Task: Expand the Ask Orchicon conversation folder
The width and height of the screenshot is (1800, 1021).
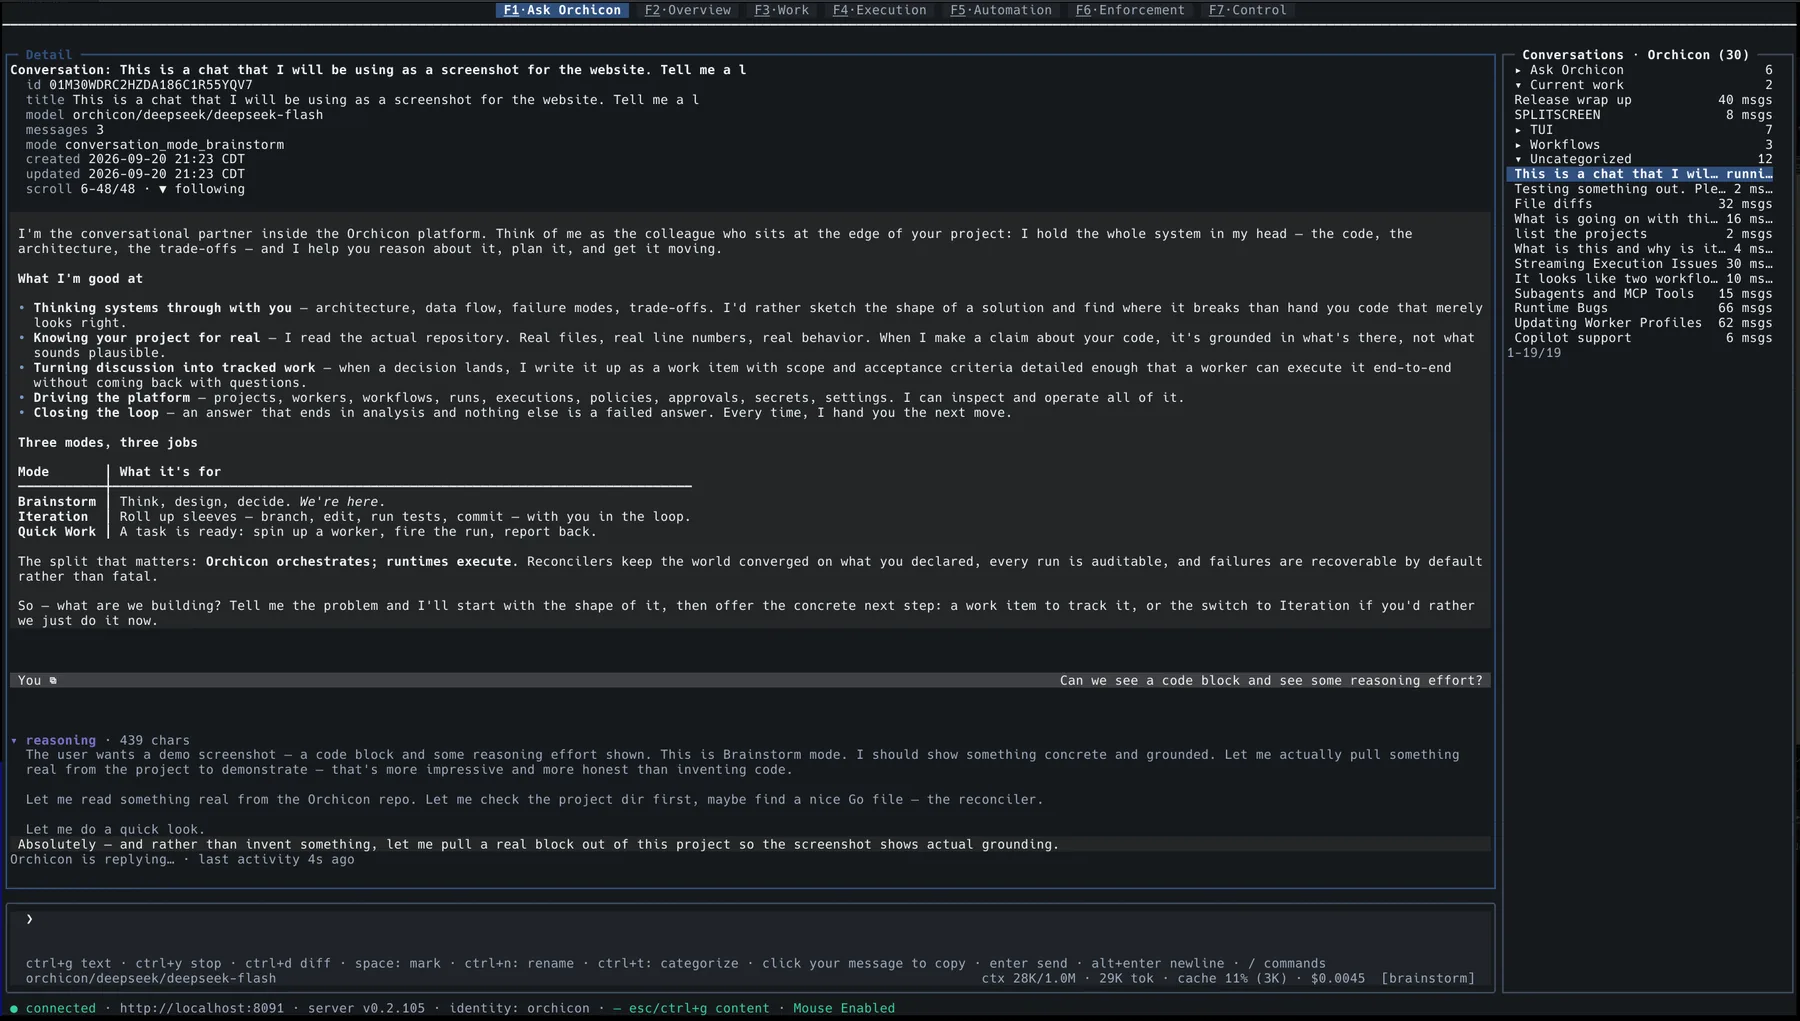Action: 1642,70
